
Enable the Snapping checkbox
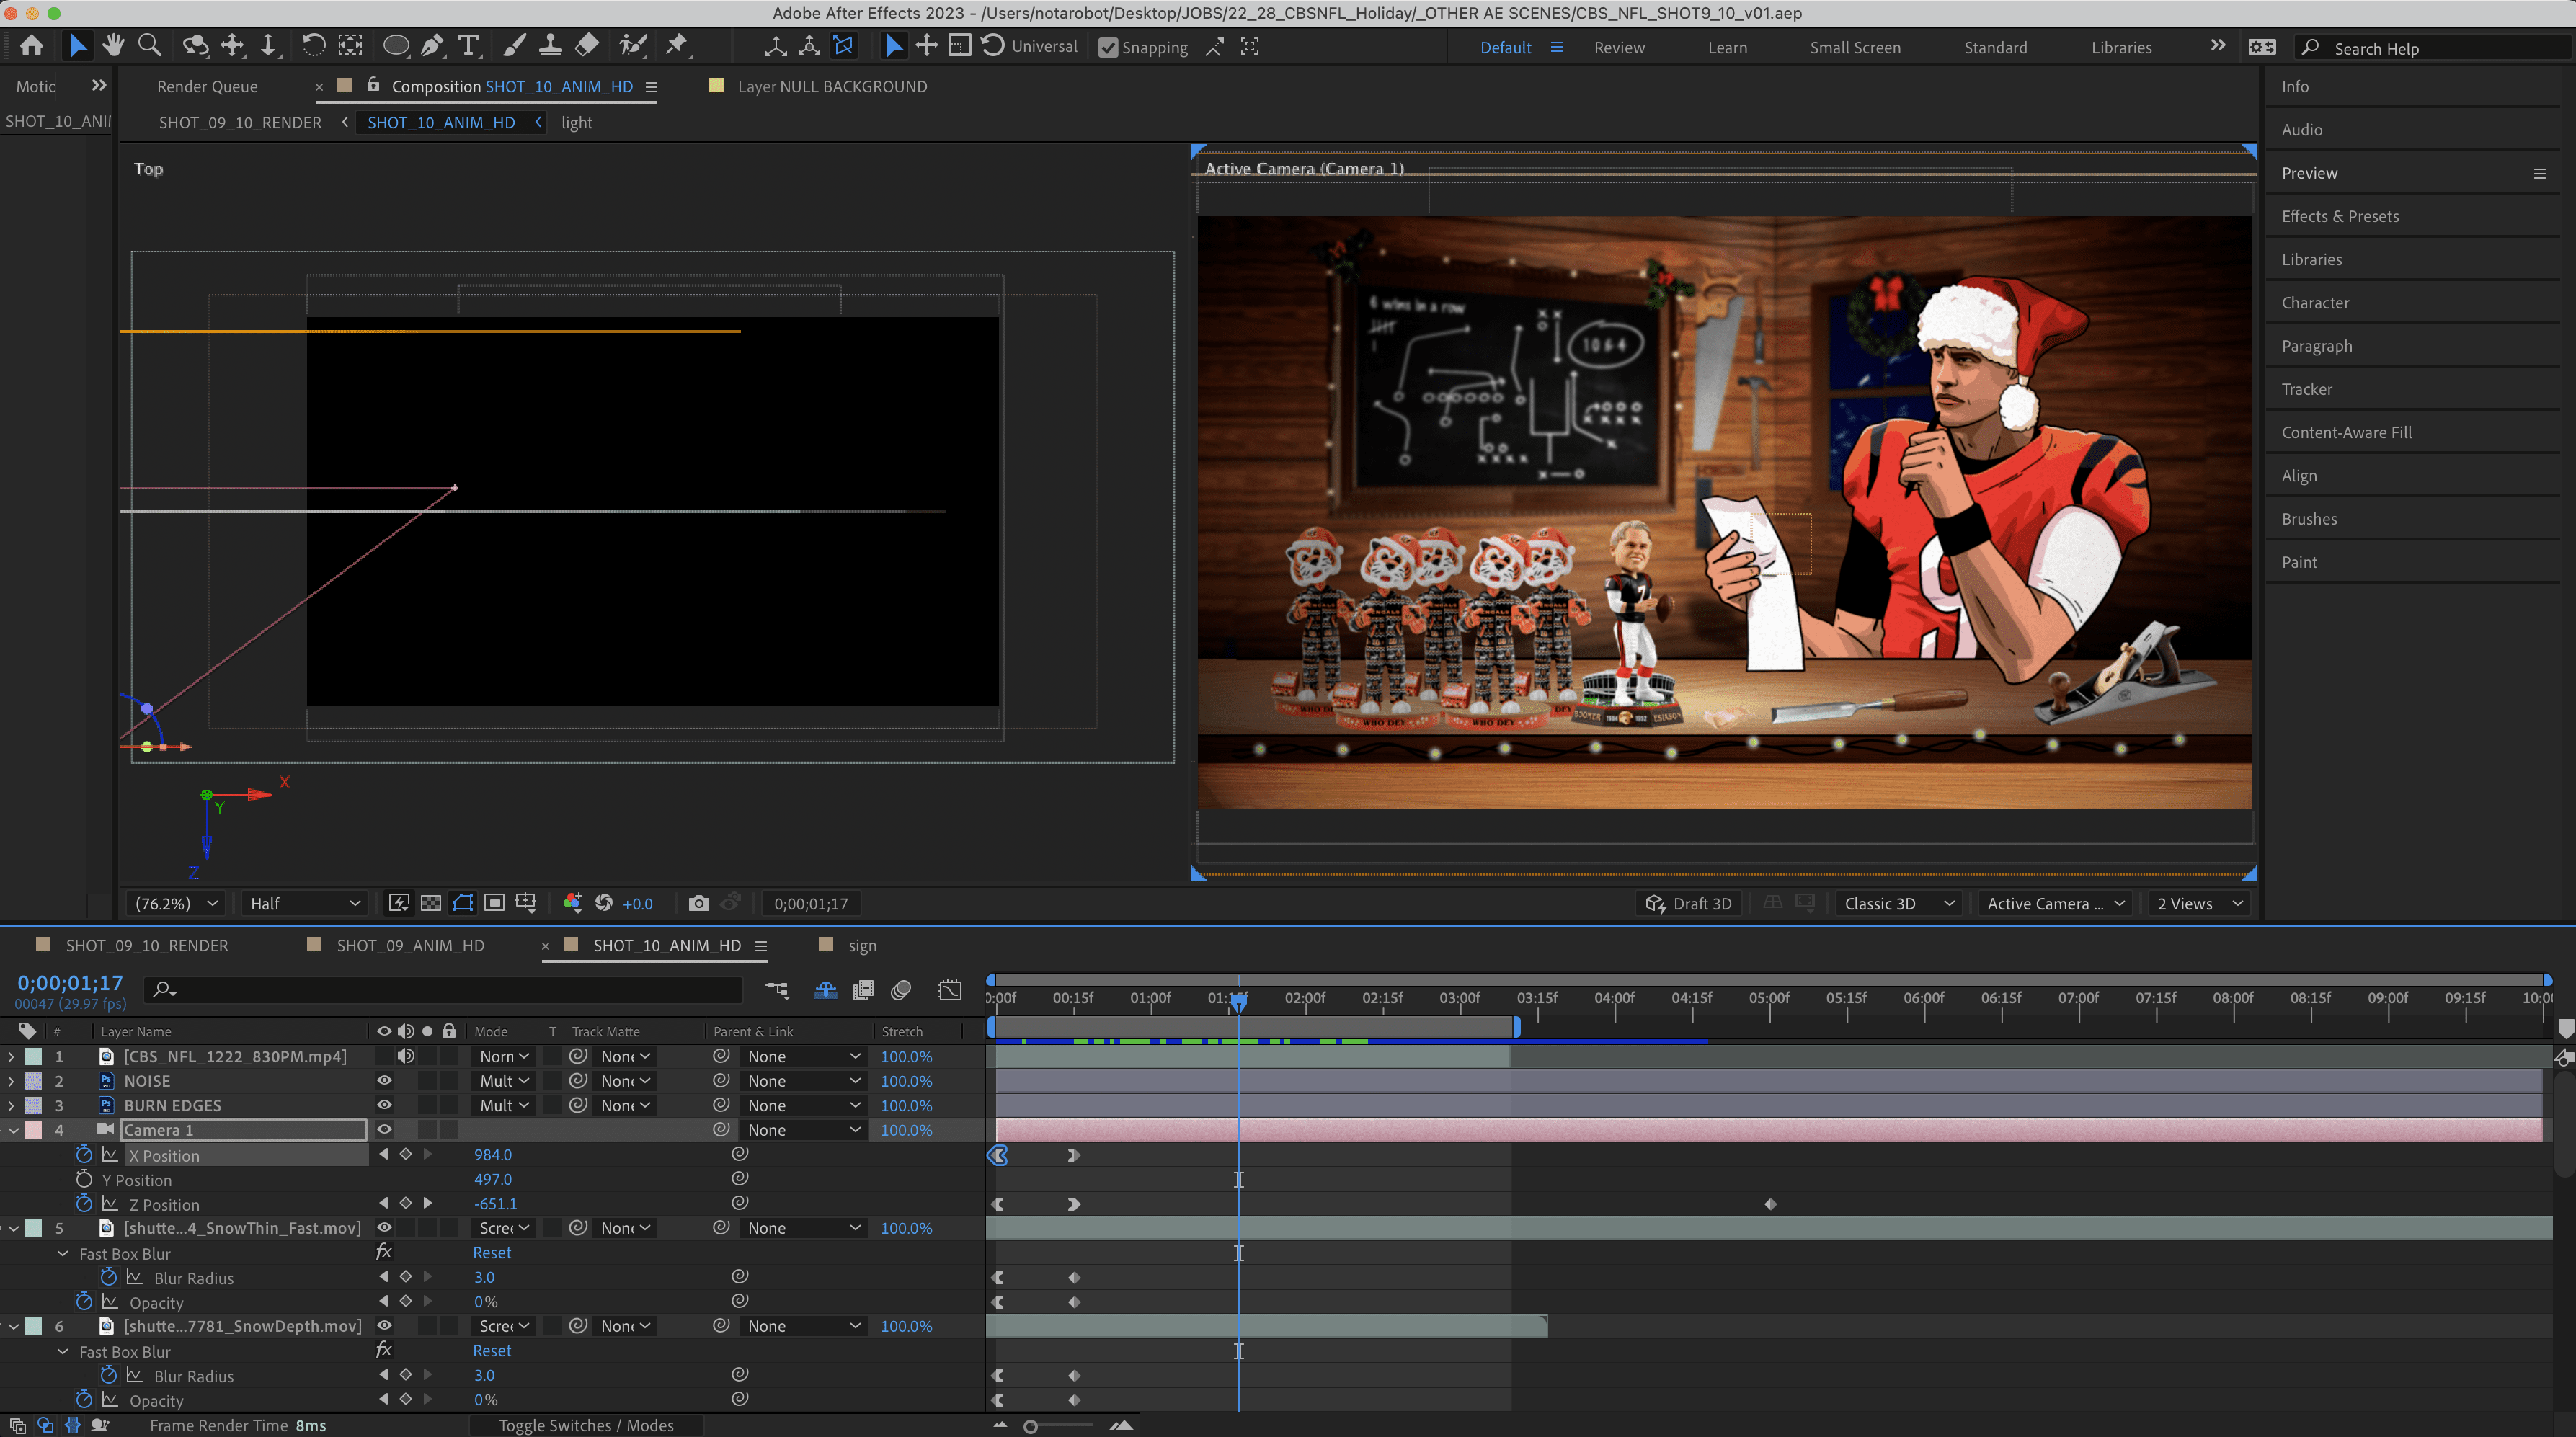[1108, 47]
